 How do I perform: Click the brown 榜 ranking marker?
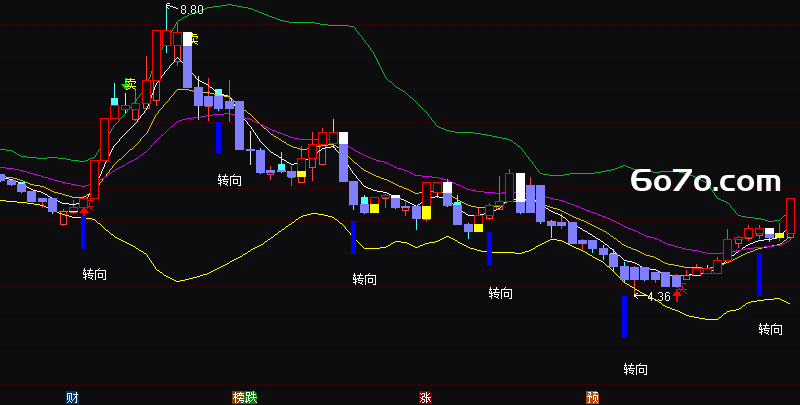pyautogui.click(x=238, y=397)
